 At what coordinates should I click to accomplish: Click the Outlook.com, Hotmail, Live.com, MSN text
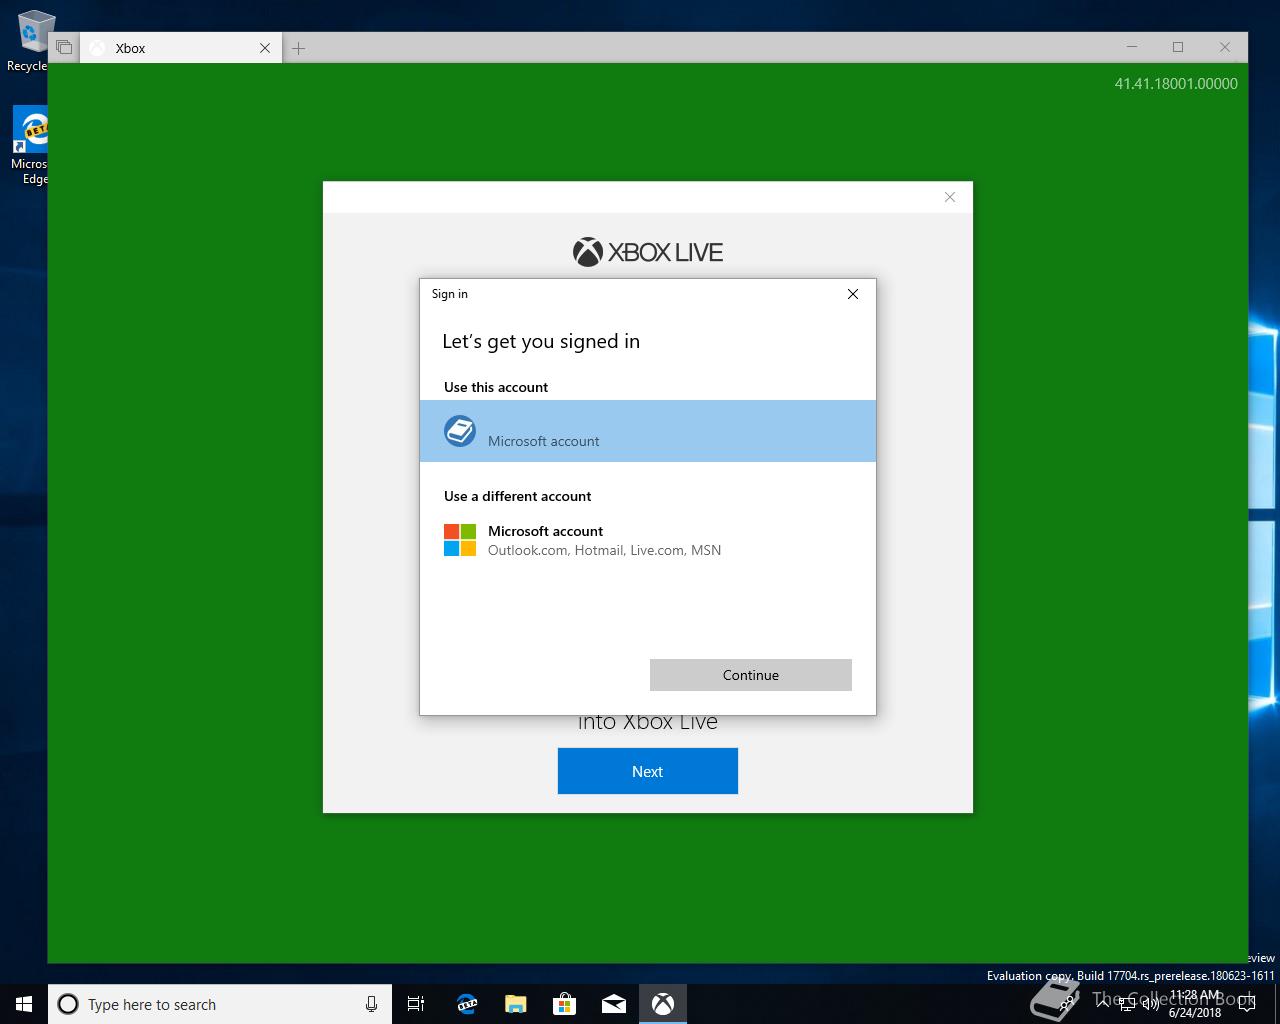[x=604, y=550]
